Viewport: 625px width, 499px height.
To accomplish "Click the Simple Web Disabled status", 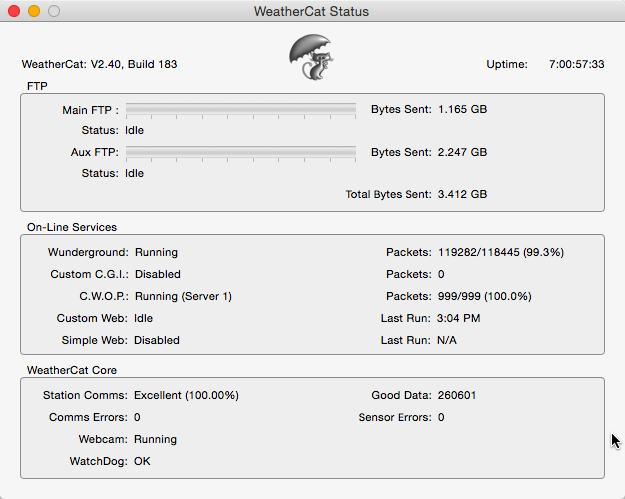I will tap(157, 340).
